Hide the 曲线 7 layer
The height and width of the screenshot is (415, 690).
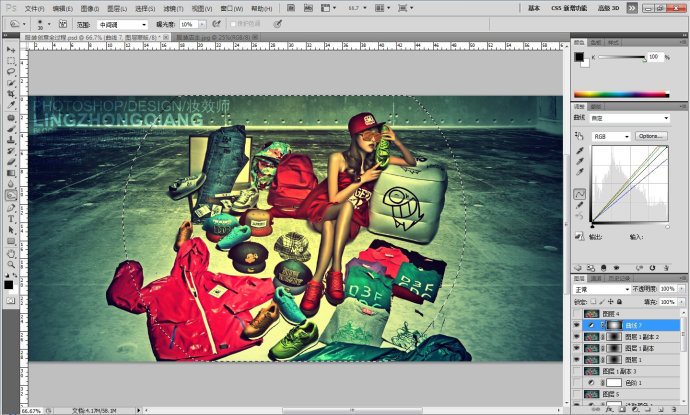coord(576,325)
